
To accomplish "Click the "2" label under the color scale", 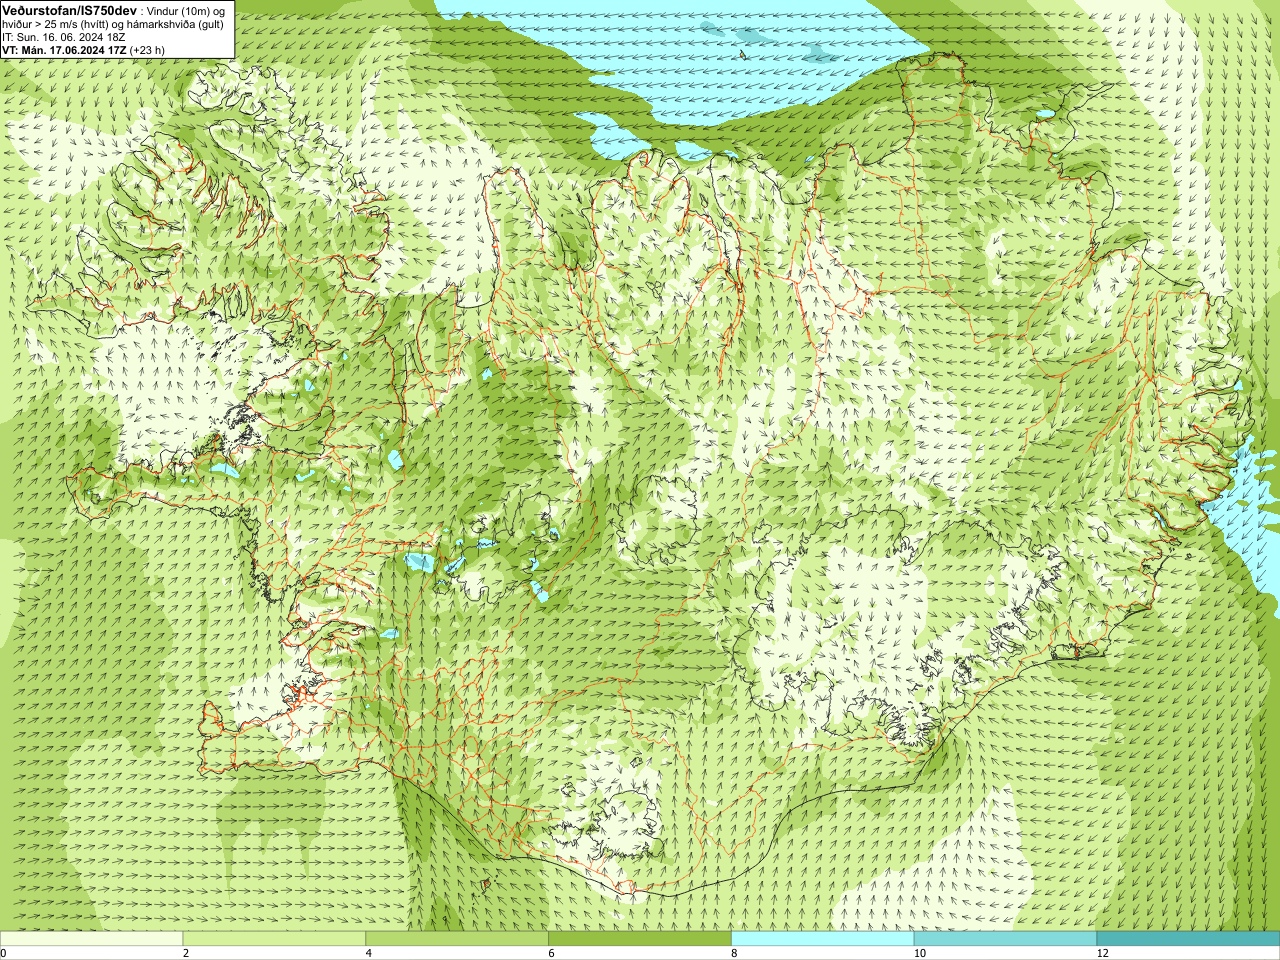I will pyautogui.click(x=186, y=953).
